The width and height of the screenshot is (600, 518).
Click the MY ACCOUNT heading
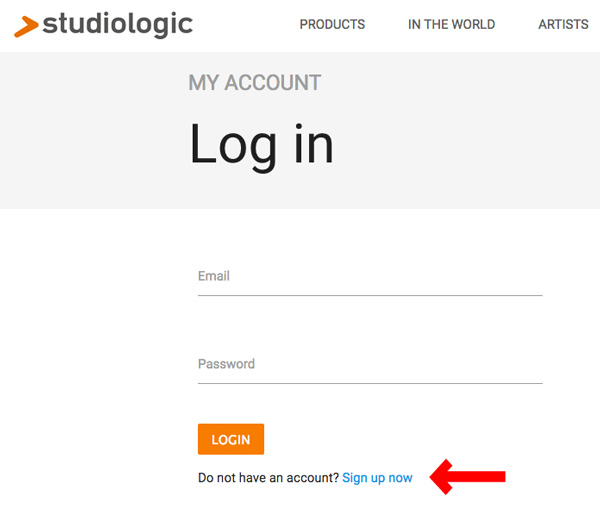click(254, 83)
